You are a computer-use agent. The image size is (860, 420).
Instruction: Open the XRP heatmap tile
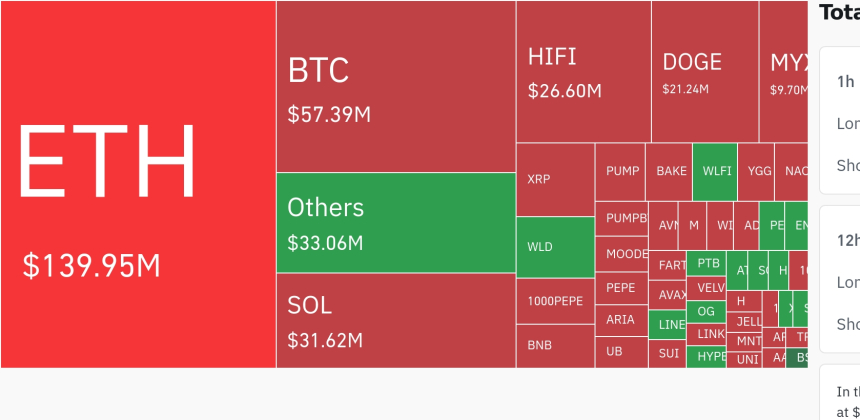[555, 180]
